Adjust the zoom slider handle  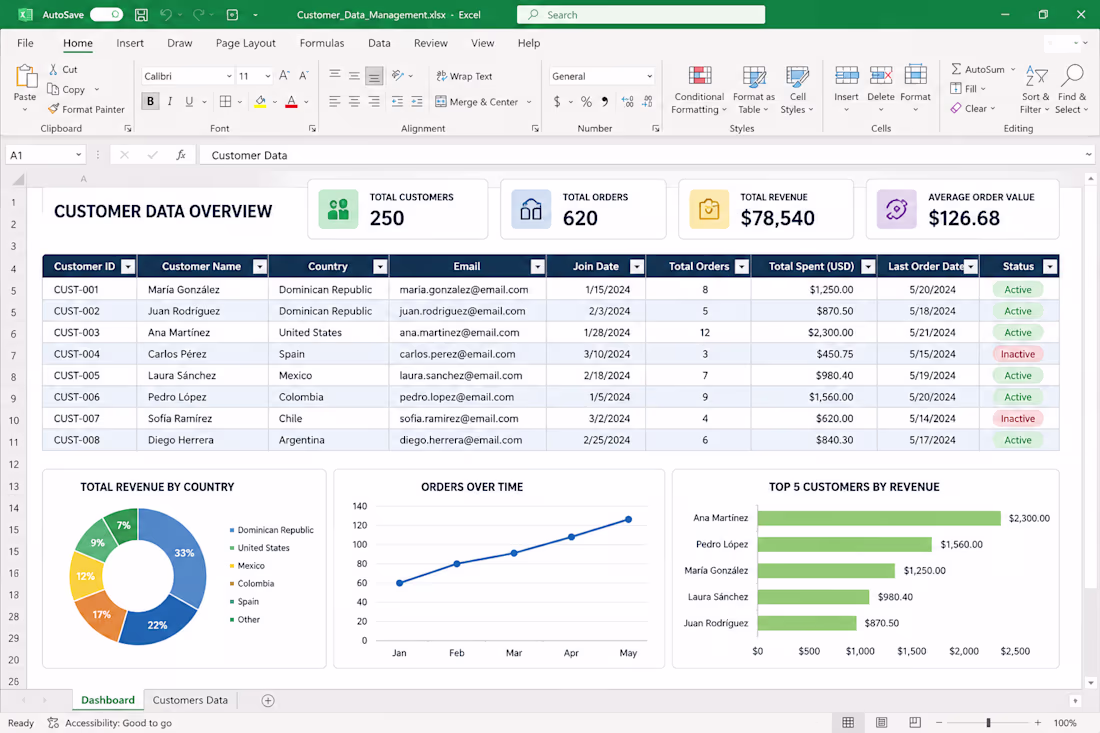pos(988,722)
